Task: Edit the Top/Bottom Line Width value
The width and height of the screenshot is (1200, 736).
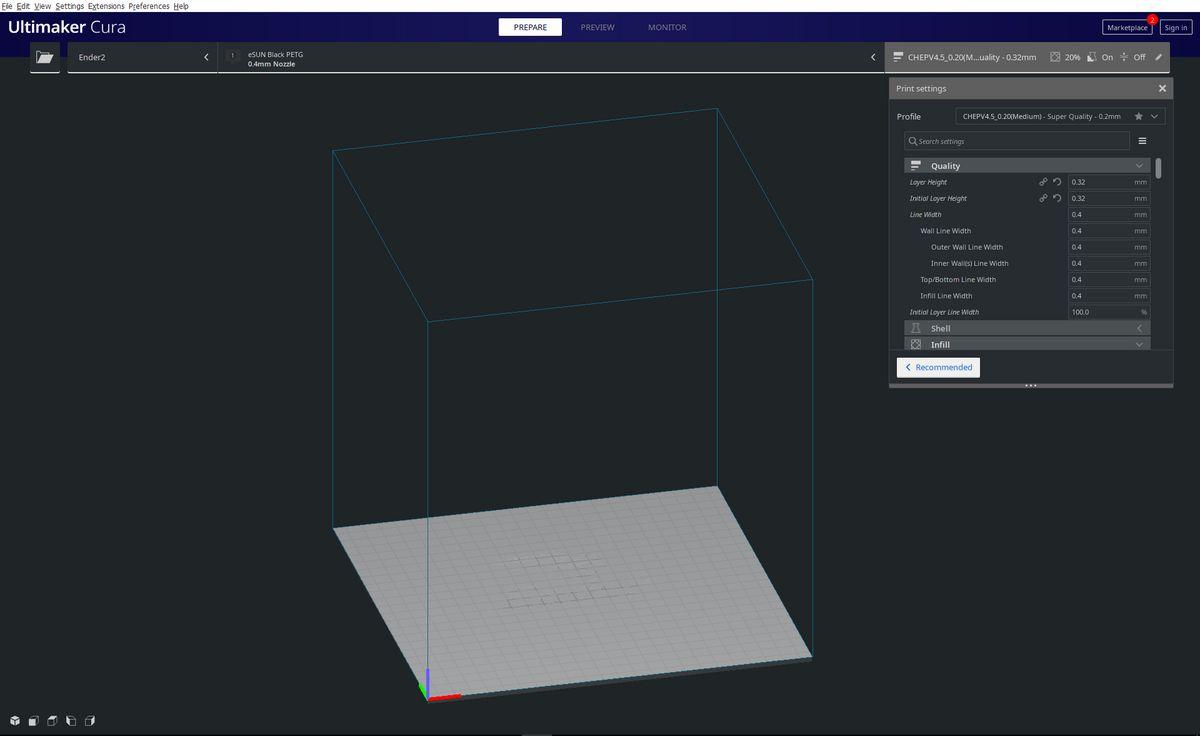Action: 1108,279
